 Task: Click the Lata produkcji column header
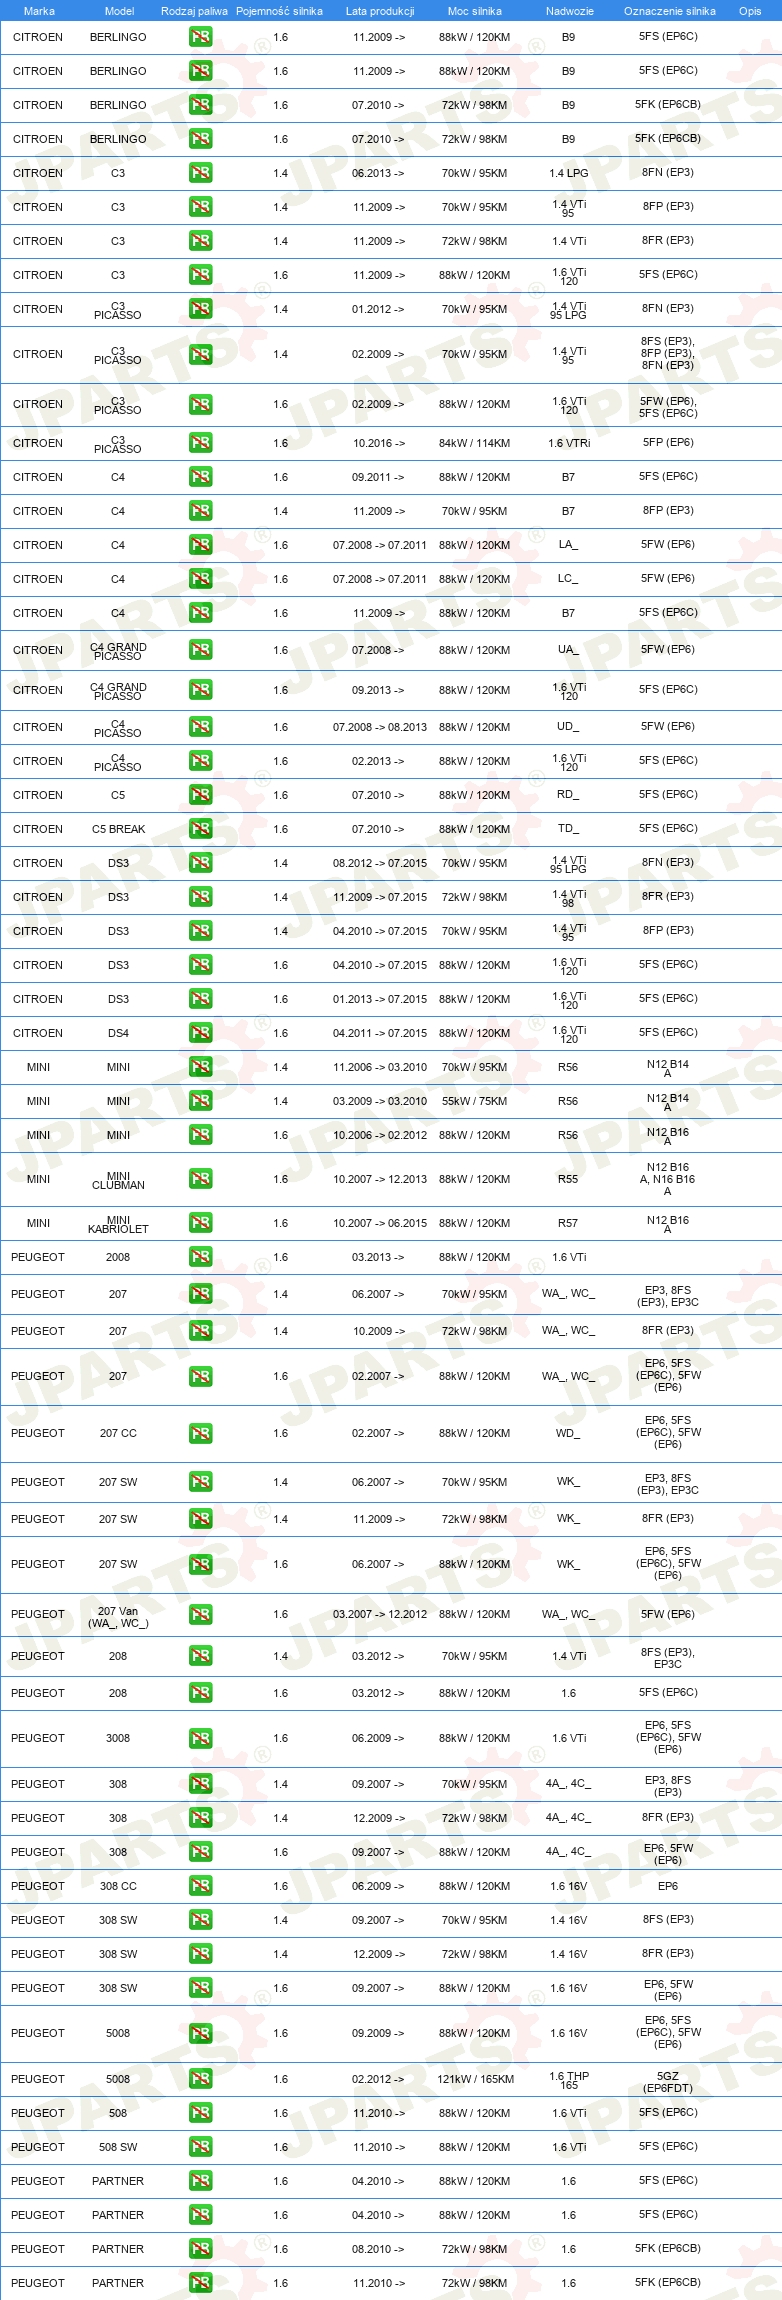(x=380, y=11)
